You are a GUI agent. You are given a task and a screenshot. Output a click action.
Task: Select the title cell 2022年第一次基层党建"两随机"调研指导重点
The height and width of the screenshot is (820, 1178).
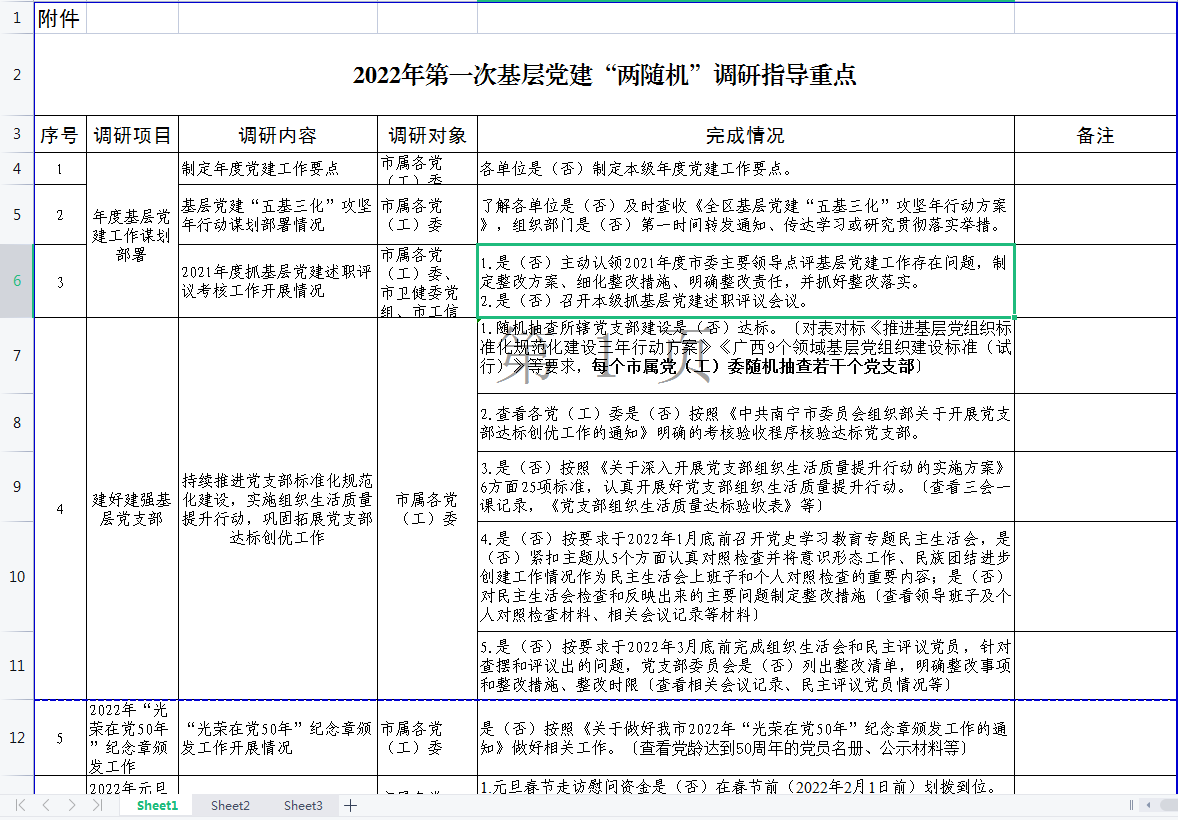pos(605,74)
